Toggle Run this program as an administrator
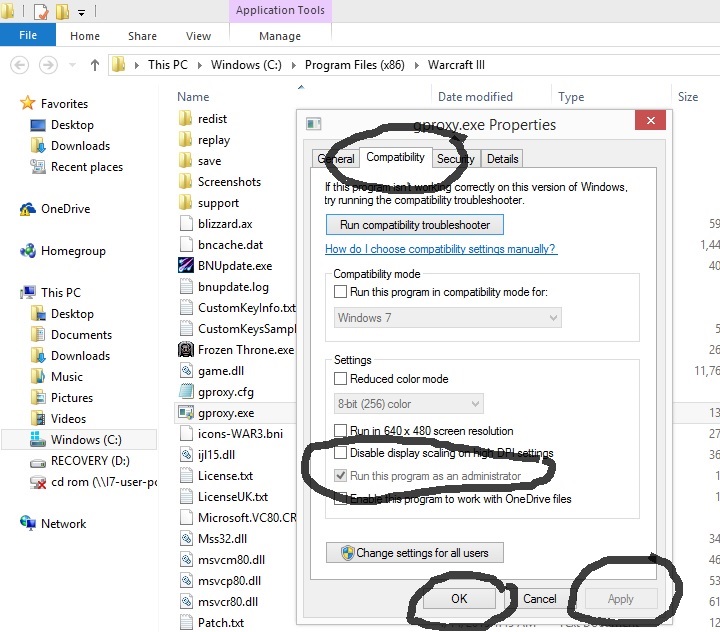 click(x=340, y=475)
